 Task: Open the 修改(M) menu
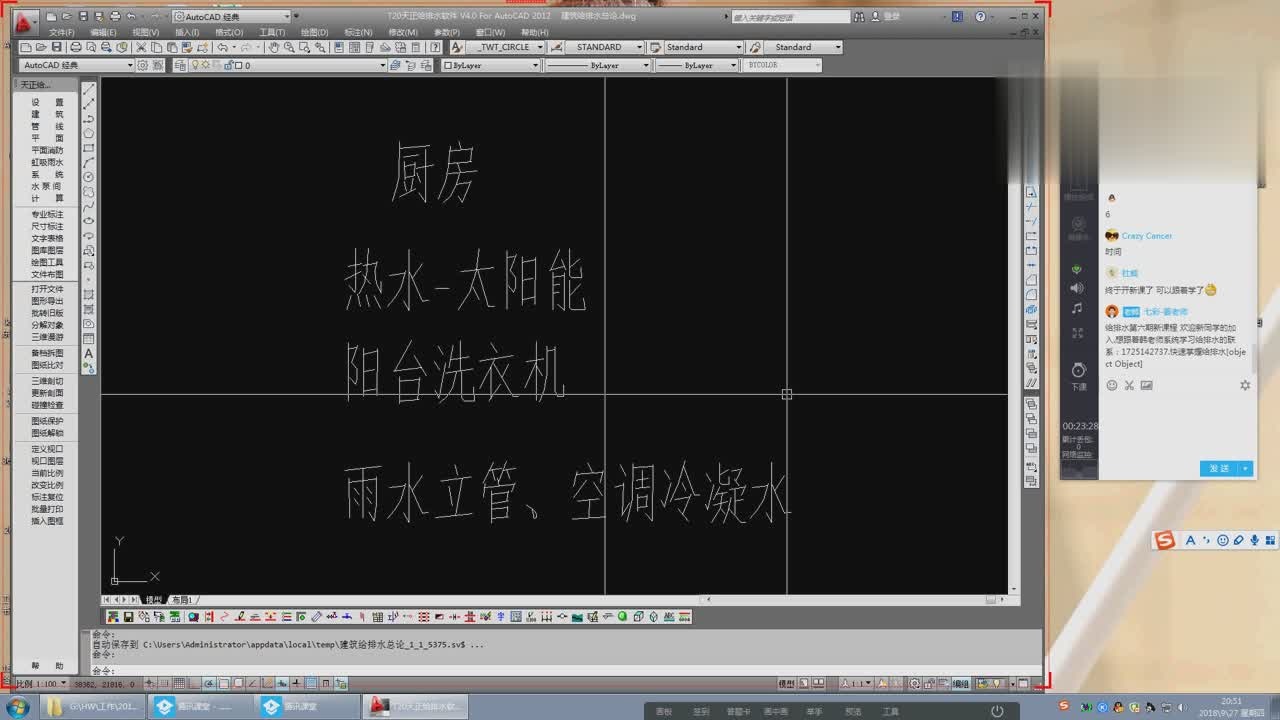403,32
